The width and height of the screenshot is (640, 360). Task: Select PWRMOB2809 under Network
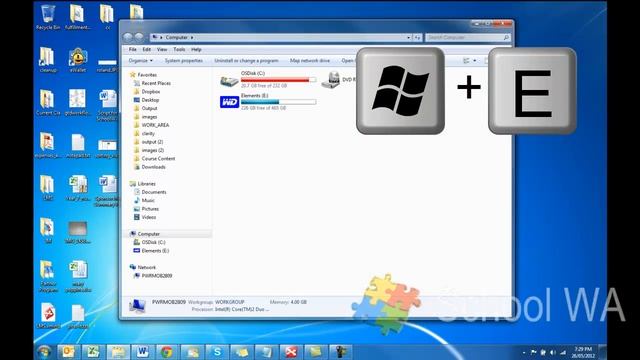click(x=157, y=276)
